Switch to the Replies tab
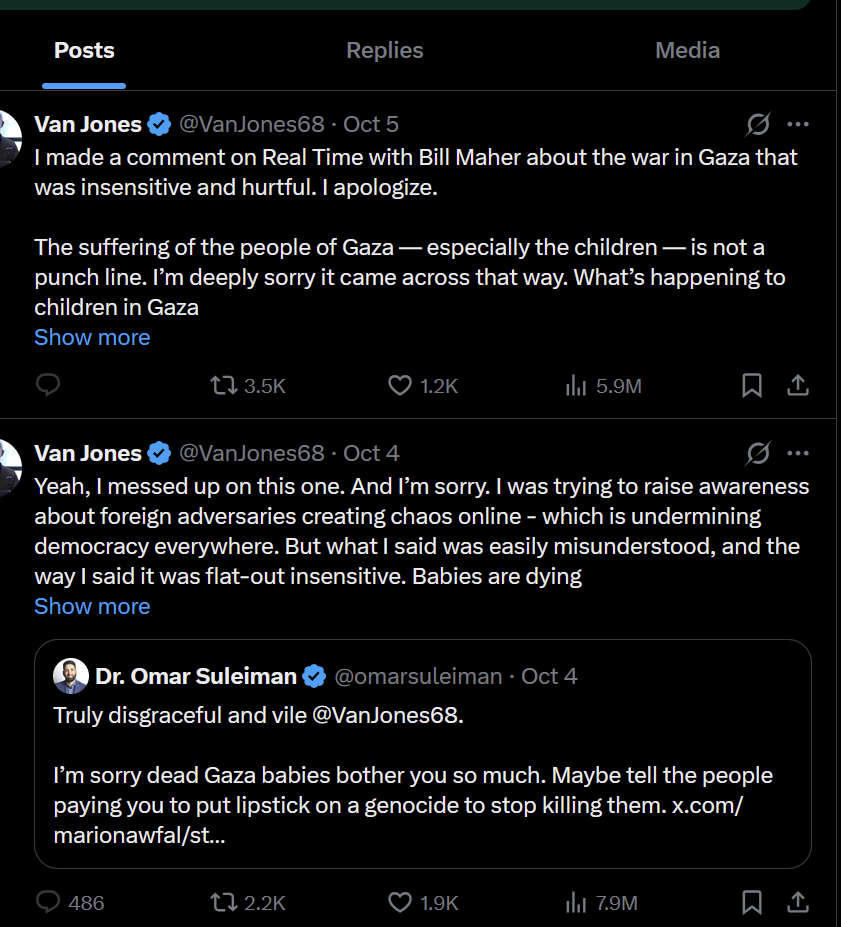The width and height of the screenshot is (841, 927). click(x=385, y=50)
